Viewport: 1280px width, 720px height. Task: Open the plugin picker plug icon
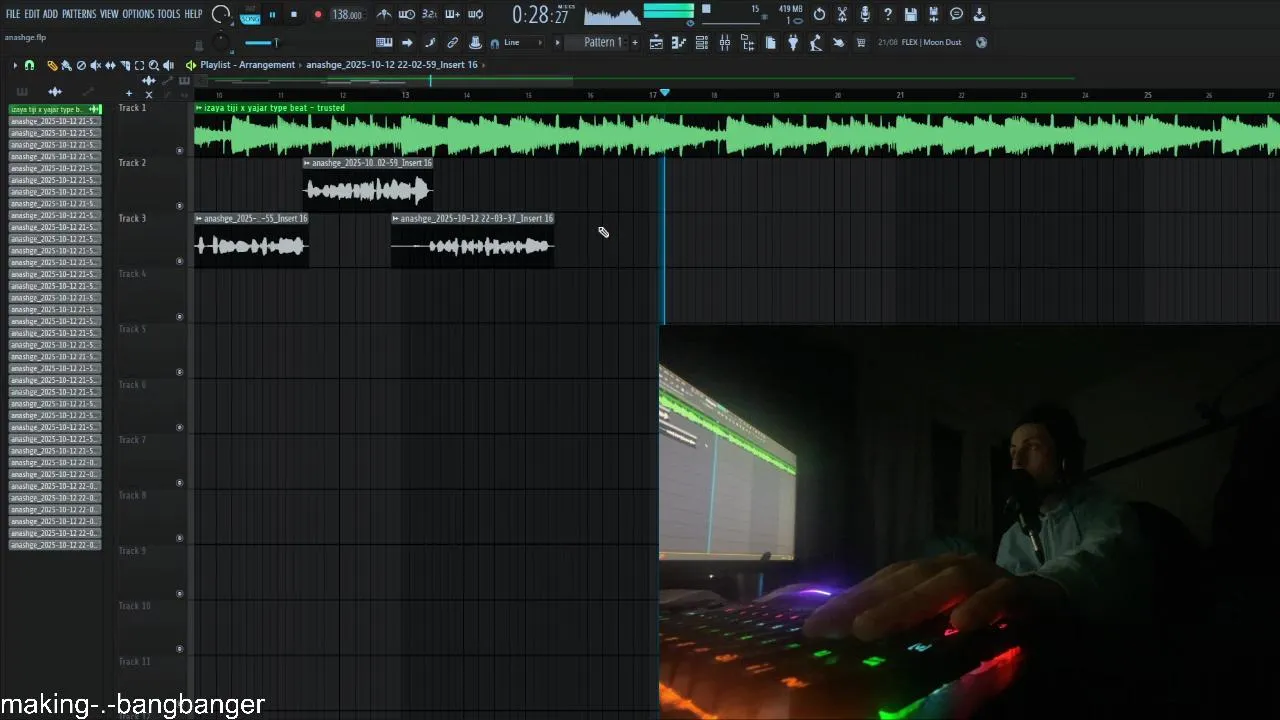click(x=793, y=42)
